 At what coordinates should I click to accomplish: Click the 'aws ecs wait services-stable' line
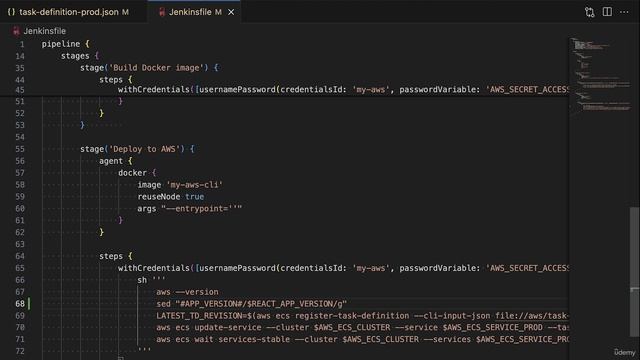(362, 339)
